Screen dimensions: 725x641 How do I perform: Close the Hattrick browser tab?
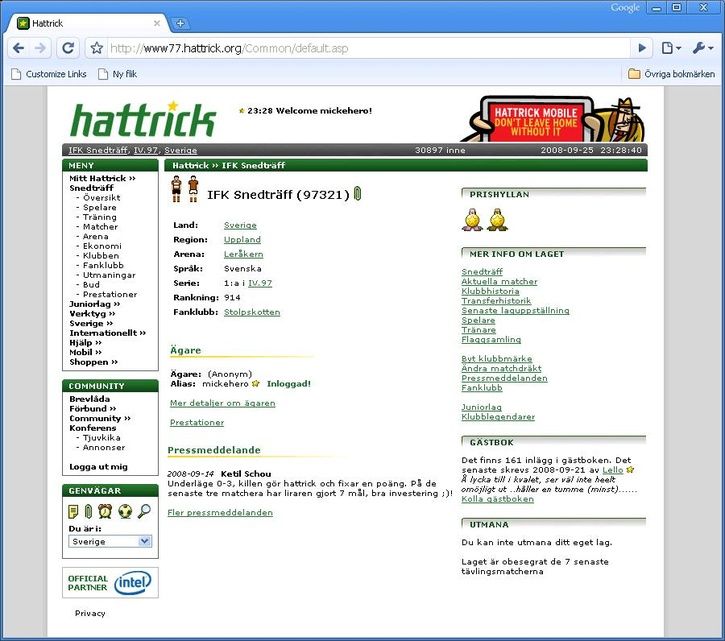tap(157, 23)
